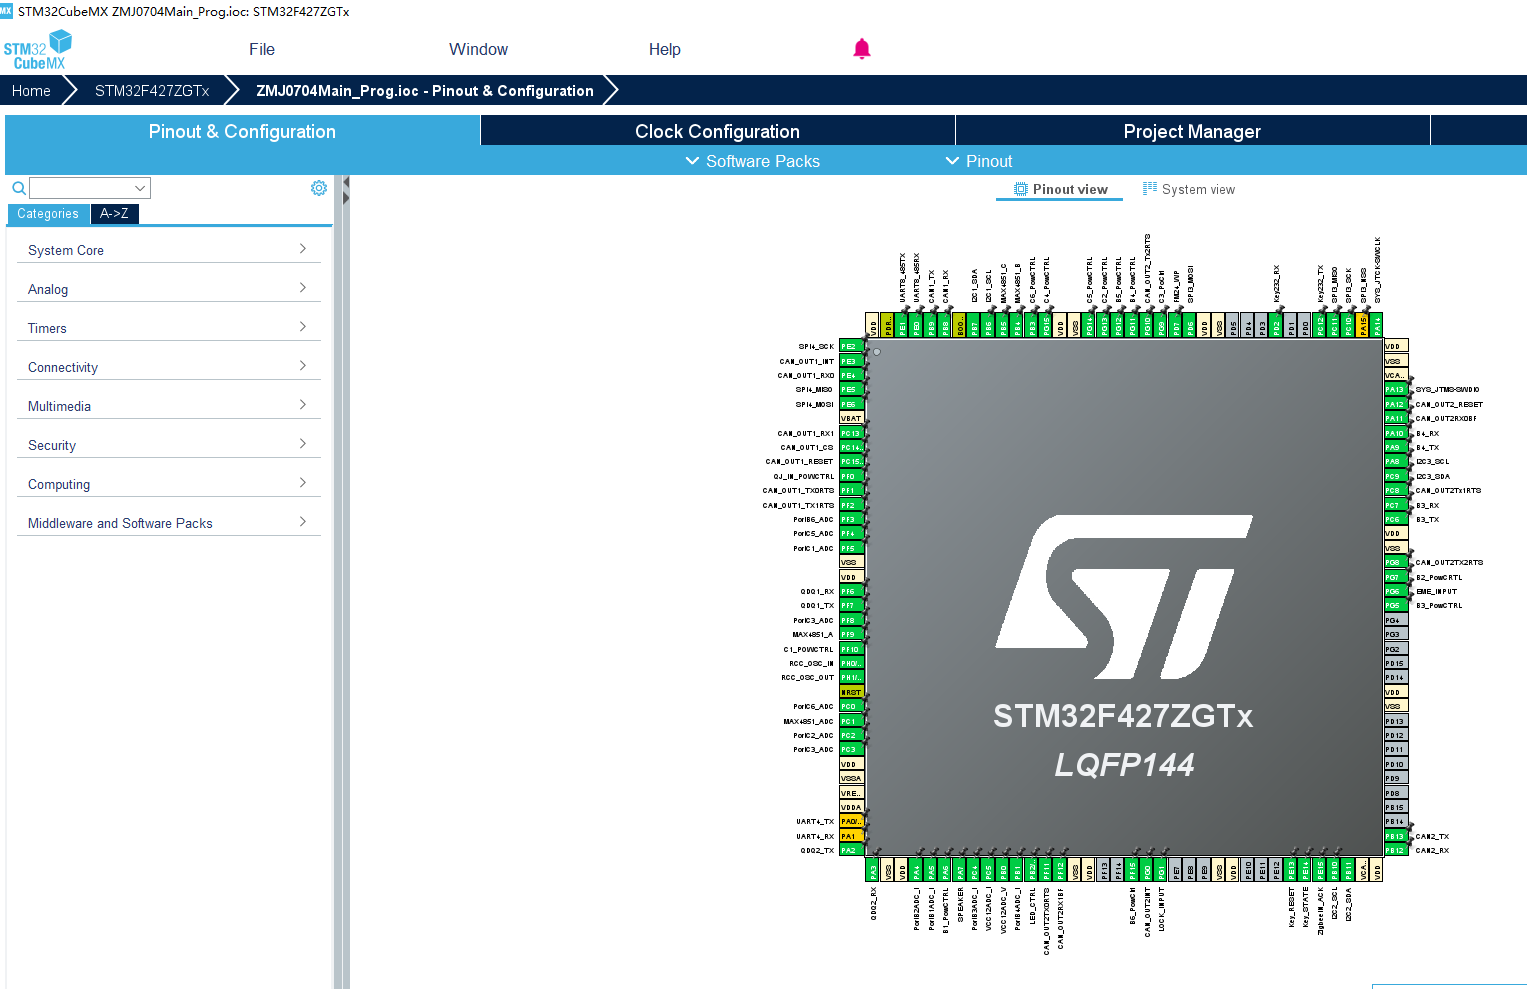
Task: Expand the Computing category
Action: (168, 484)
